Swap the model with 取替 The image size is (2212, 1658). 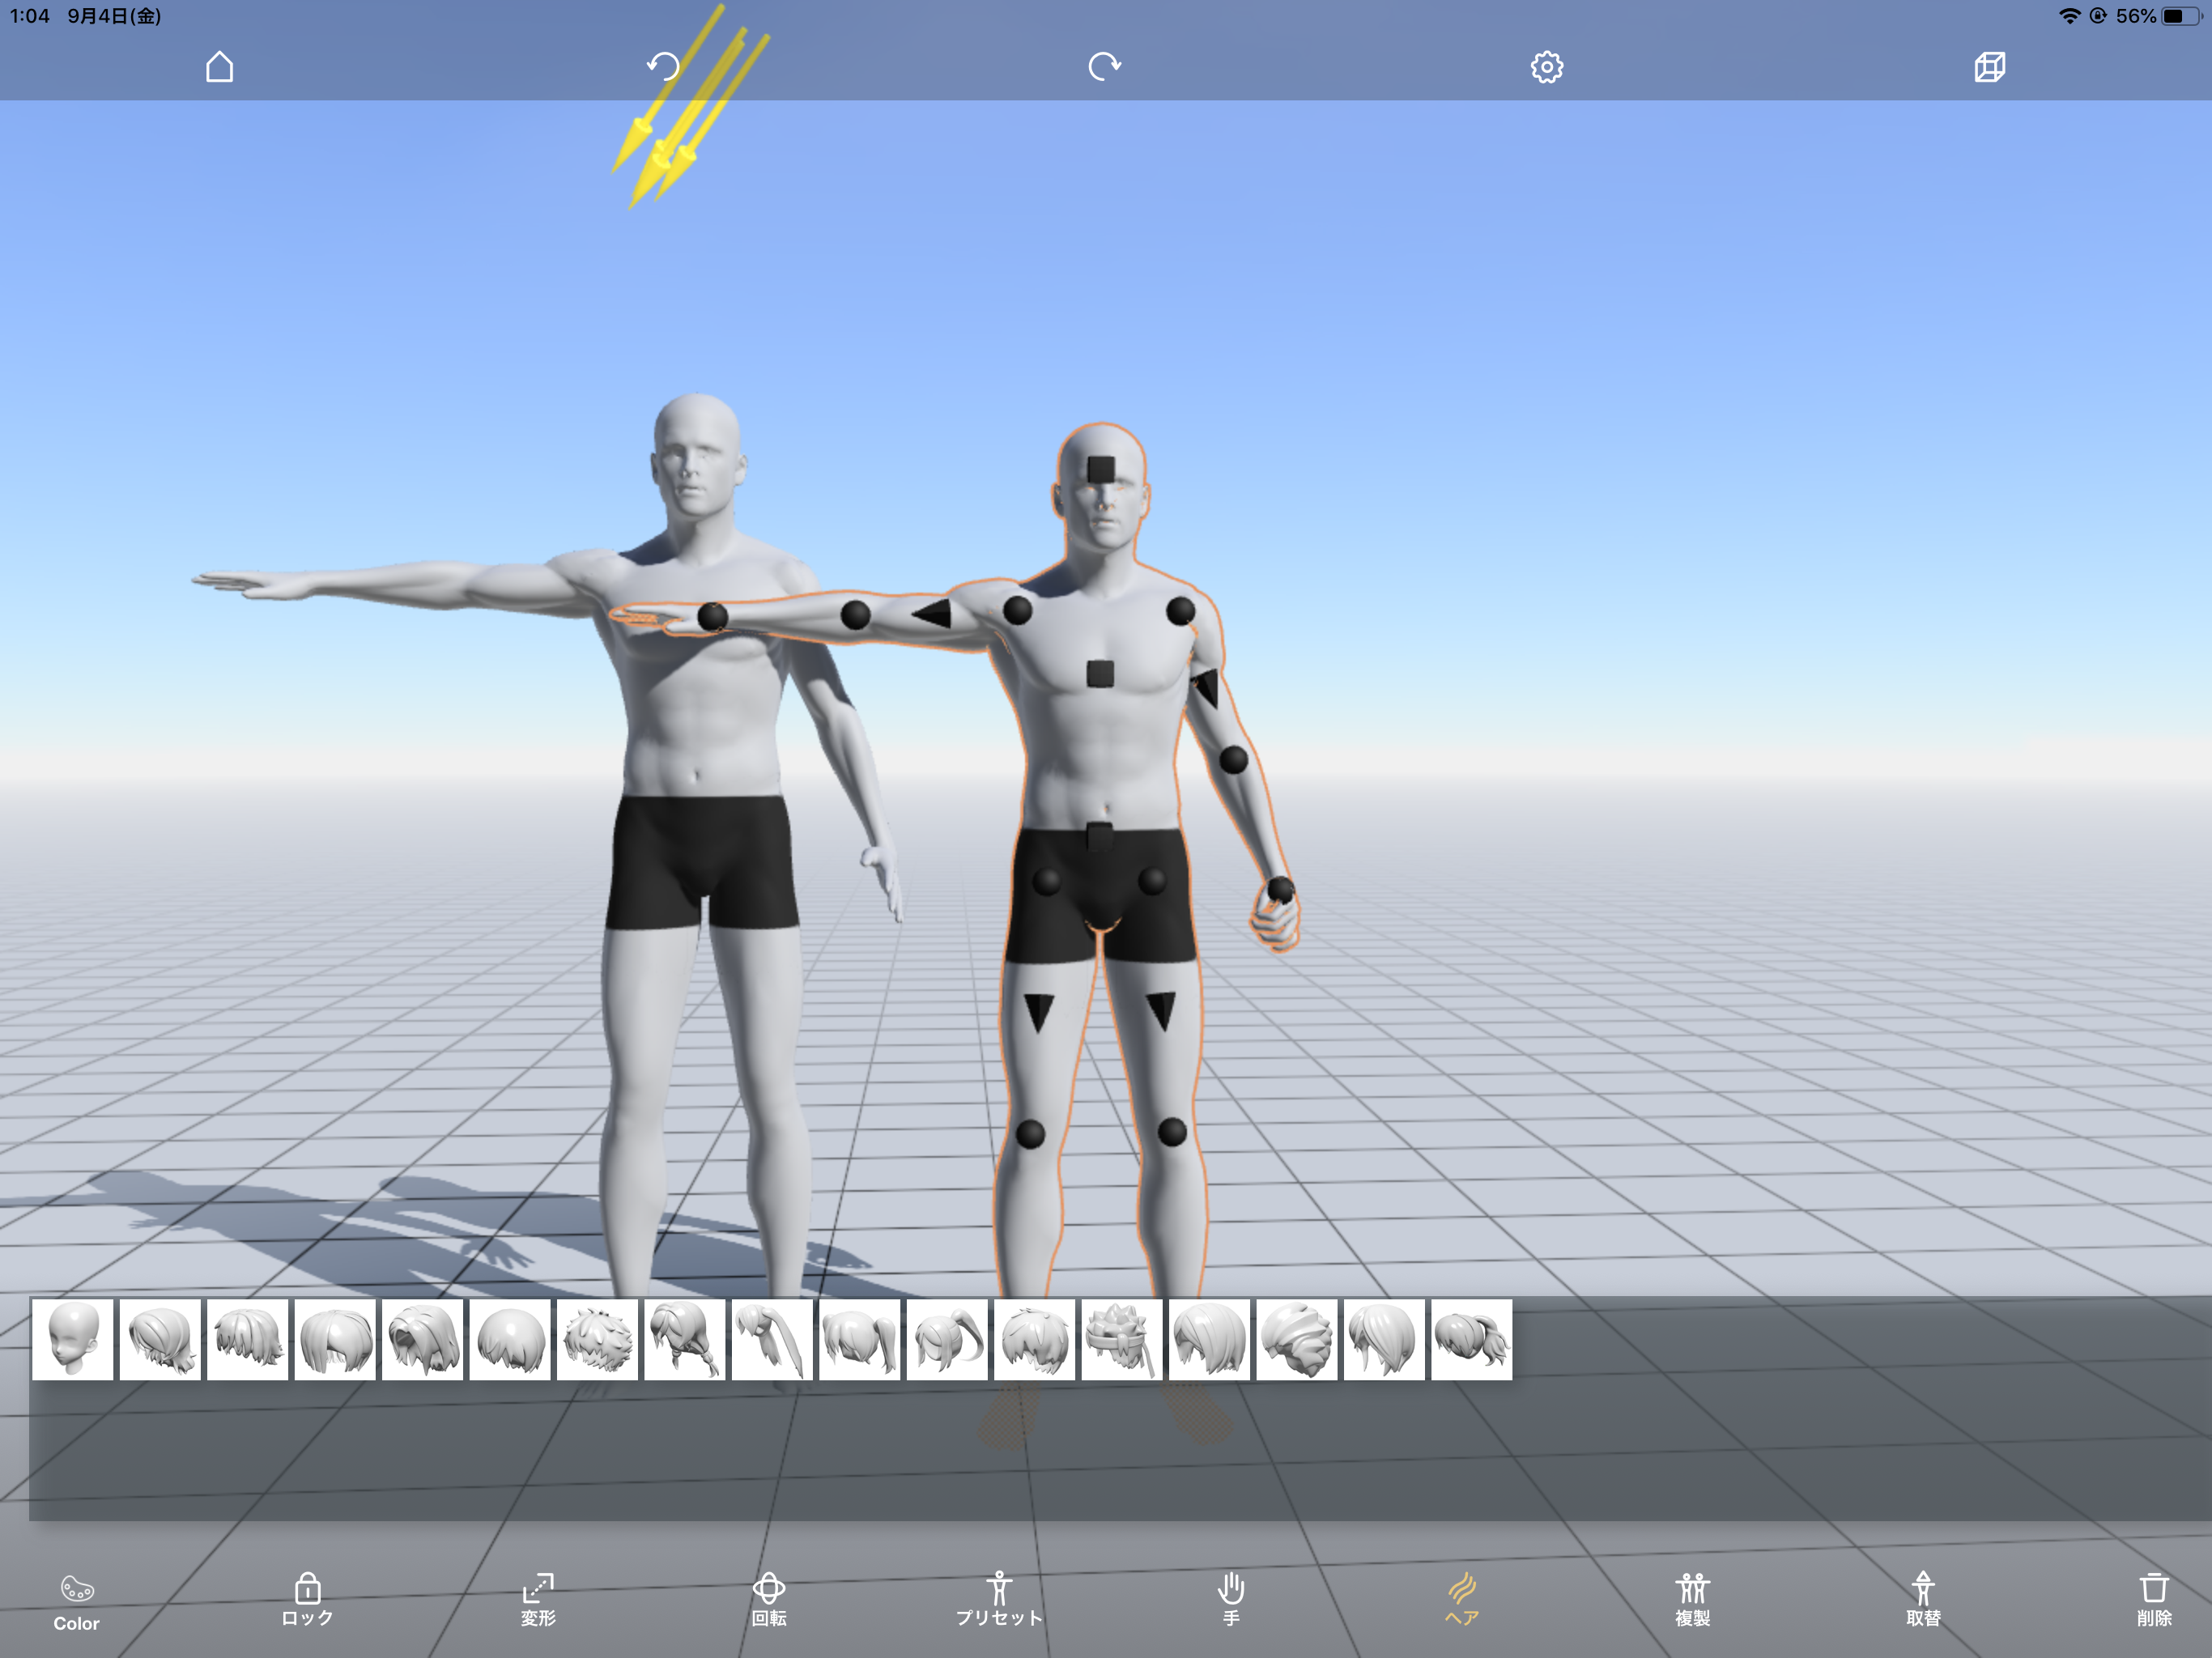pyautogui.click(x=1923, y=1600)
